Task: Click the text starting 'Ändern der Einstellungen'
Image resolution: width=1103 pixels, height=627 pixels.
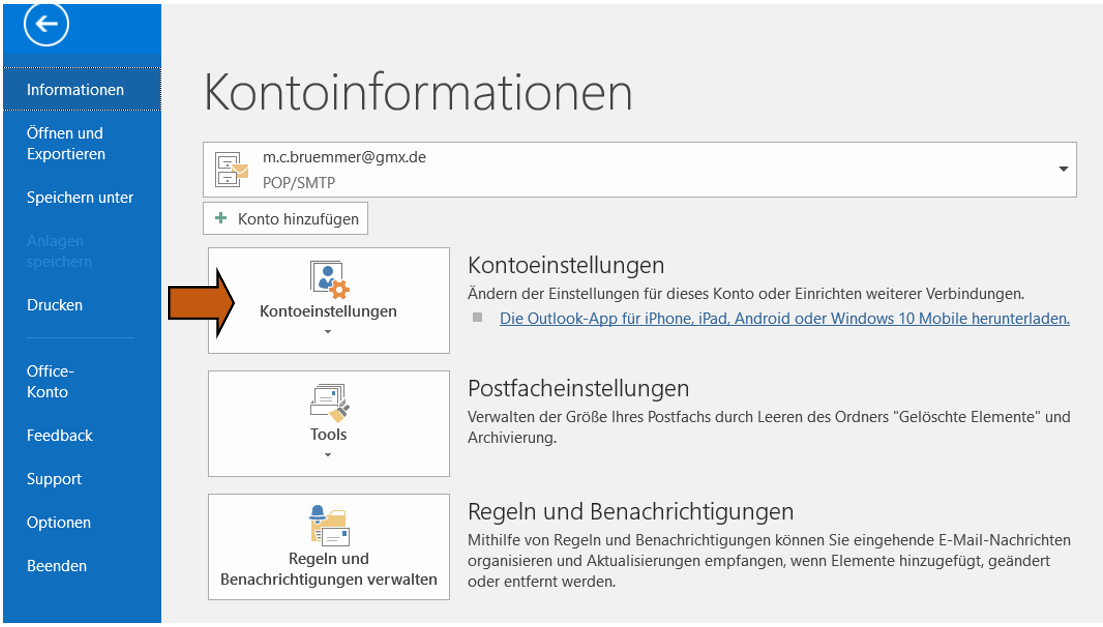Action: [x=746, y=293]
